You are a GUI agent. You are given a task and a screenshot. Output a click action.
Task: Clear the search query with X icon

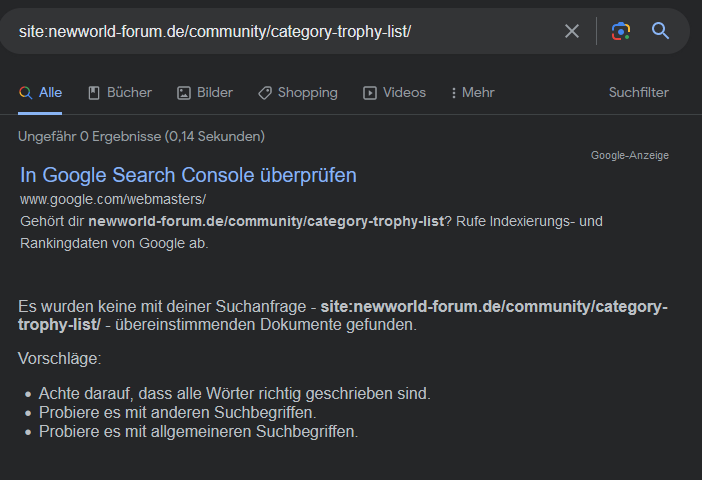572,31
